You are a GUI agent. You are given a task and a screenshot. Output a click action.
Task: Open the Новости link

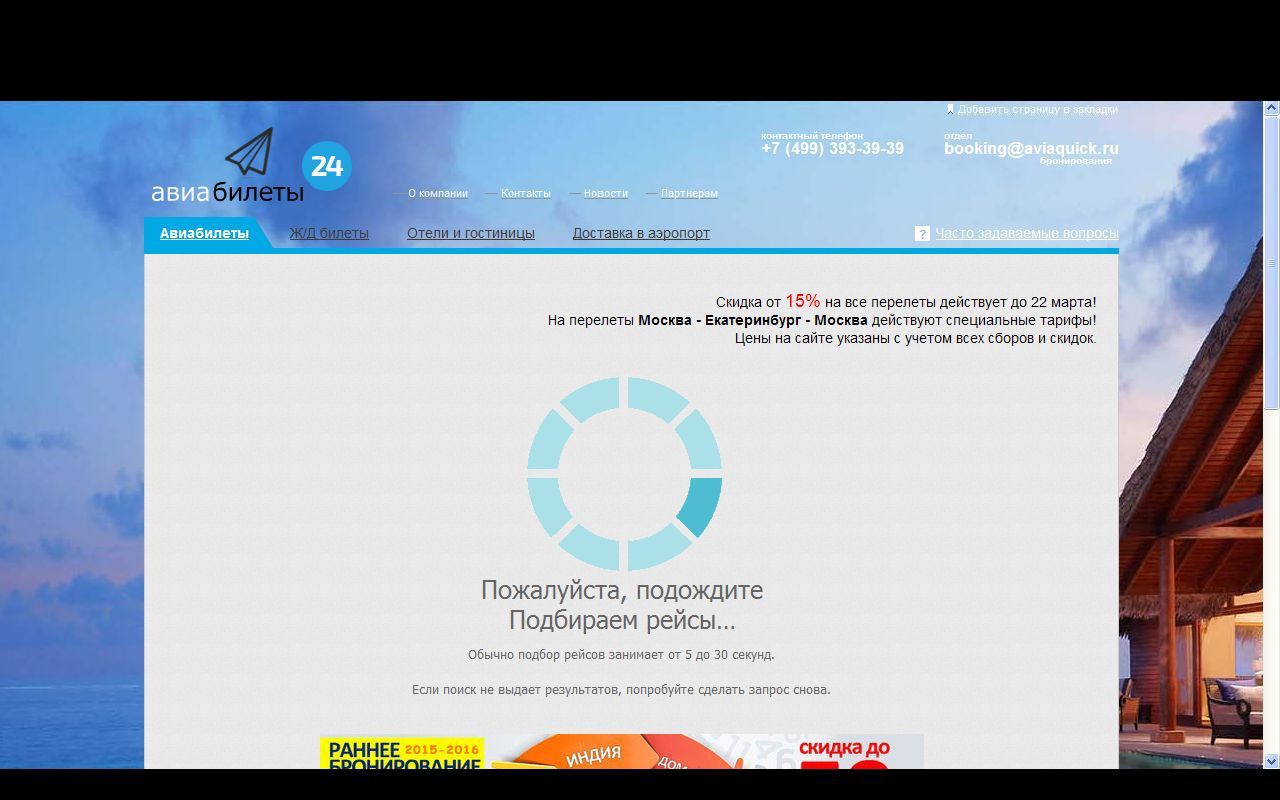click(606, 193)
